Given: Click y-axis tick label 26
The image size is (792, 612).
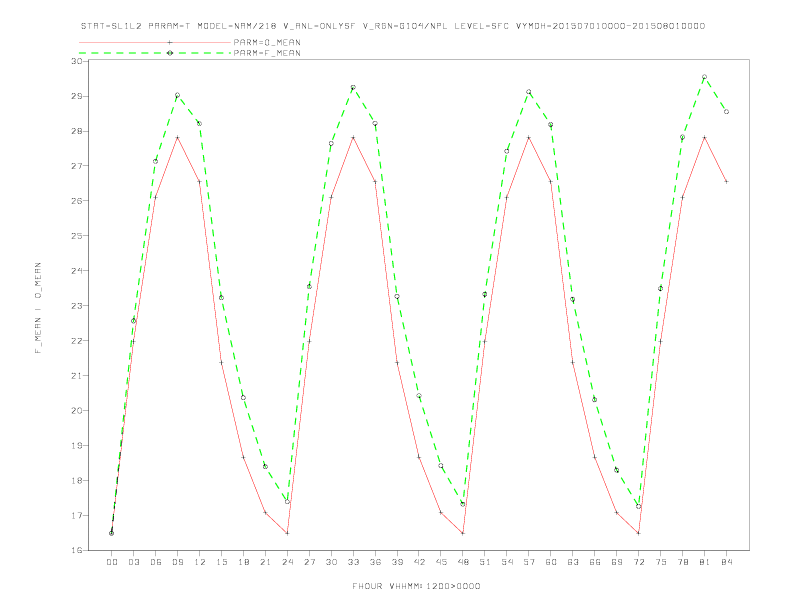Looking at the screenshot, I should coord(77,201).
